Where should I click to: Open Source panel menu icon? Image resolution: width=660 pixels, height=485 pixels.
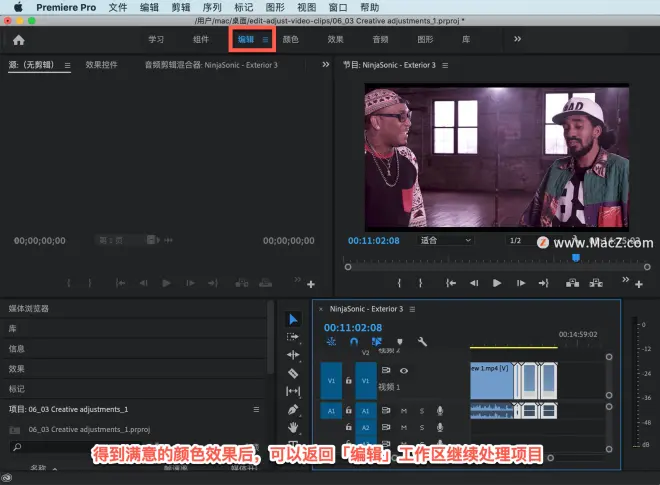tap(67, 65)
